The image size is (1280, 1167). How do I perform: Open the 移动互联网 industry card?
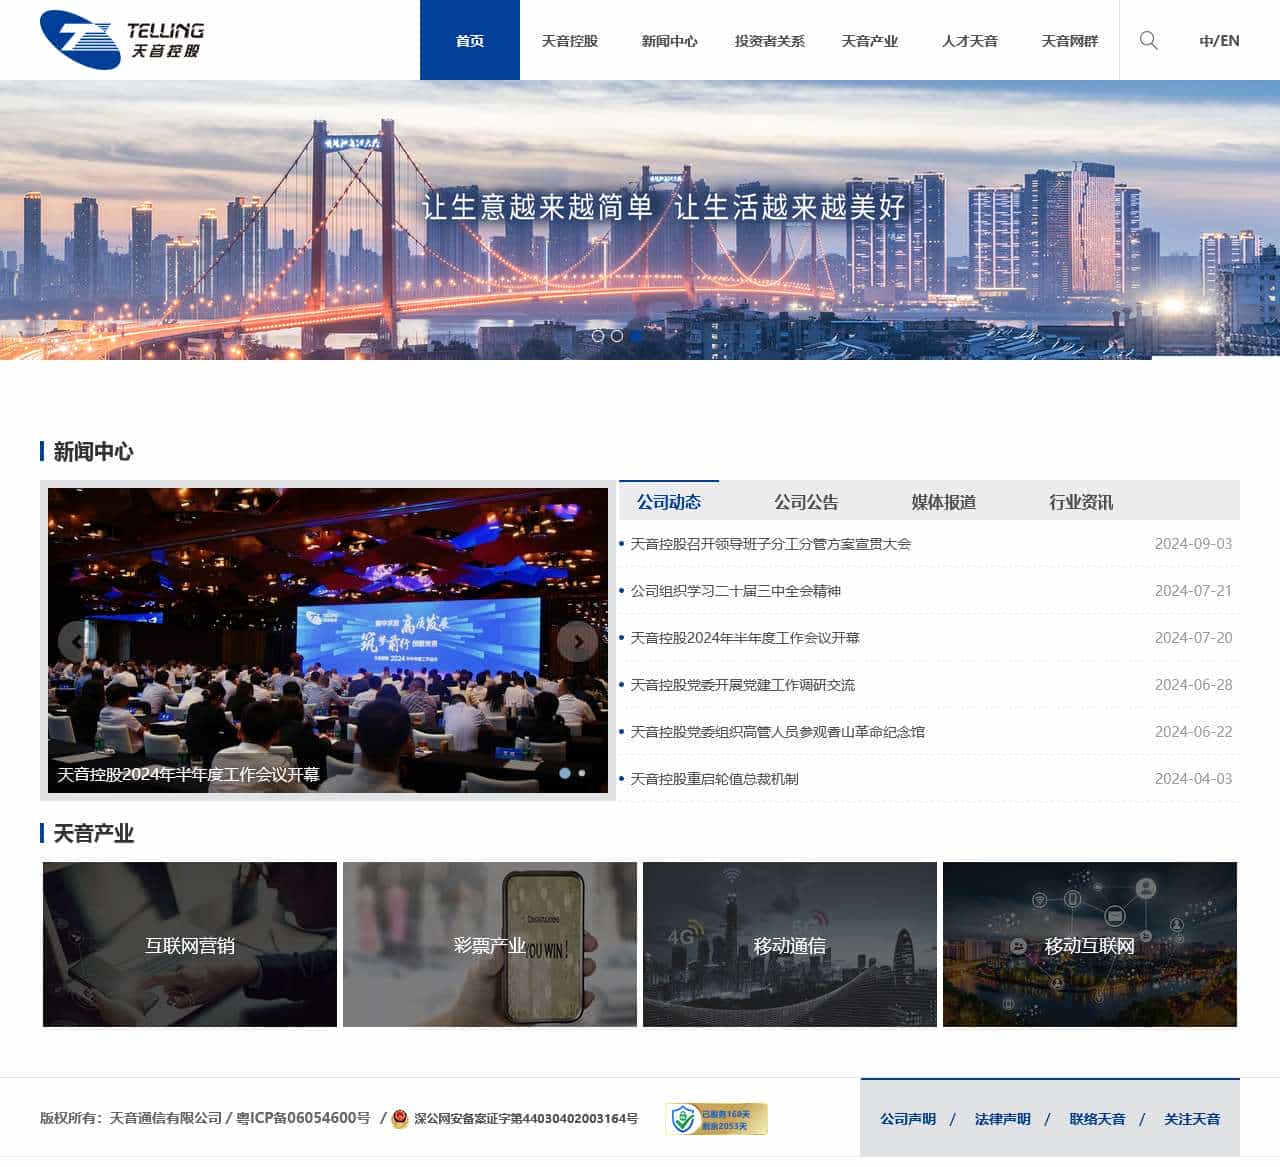(1090, 944)
